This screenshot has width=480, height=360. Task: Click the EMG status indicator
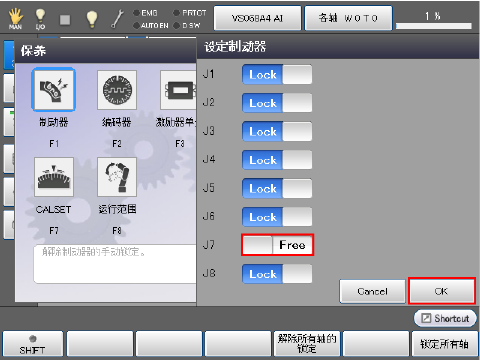[x=145, y=13]
